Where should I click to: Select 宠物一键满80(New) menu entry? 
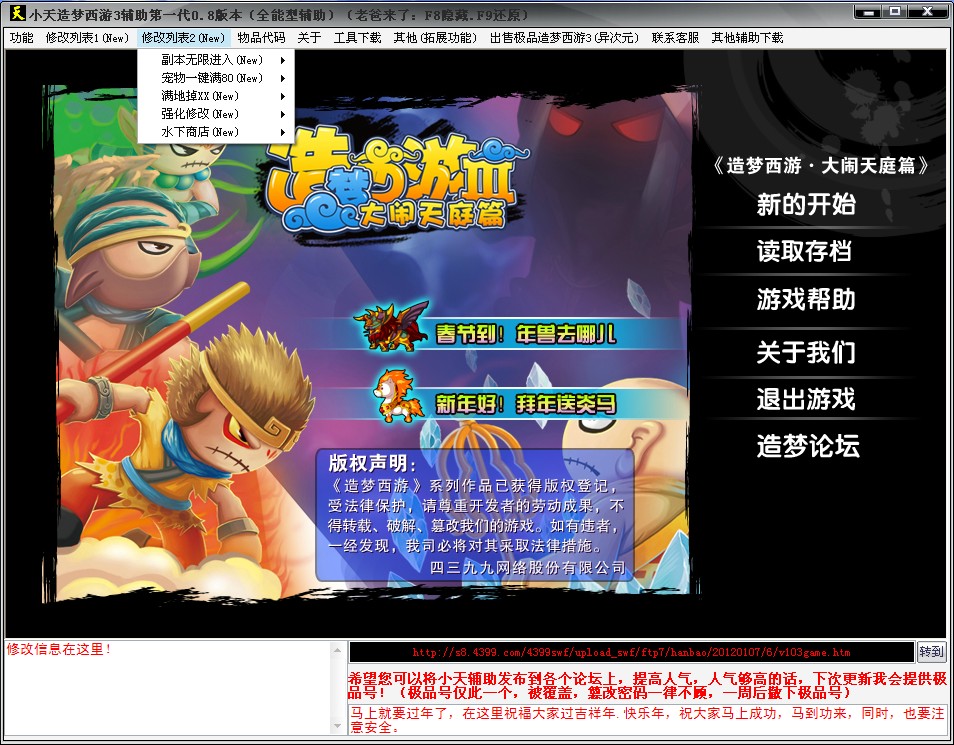click(x=217, y=78)
